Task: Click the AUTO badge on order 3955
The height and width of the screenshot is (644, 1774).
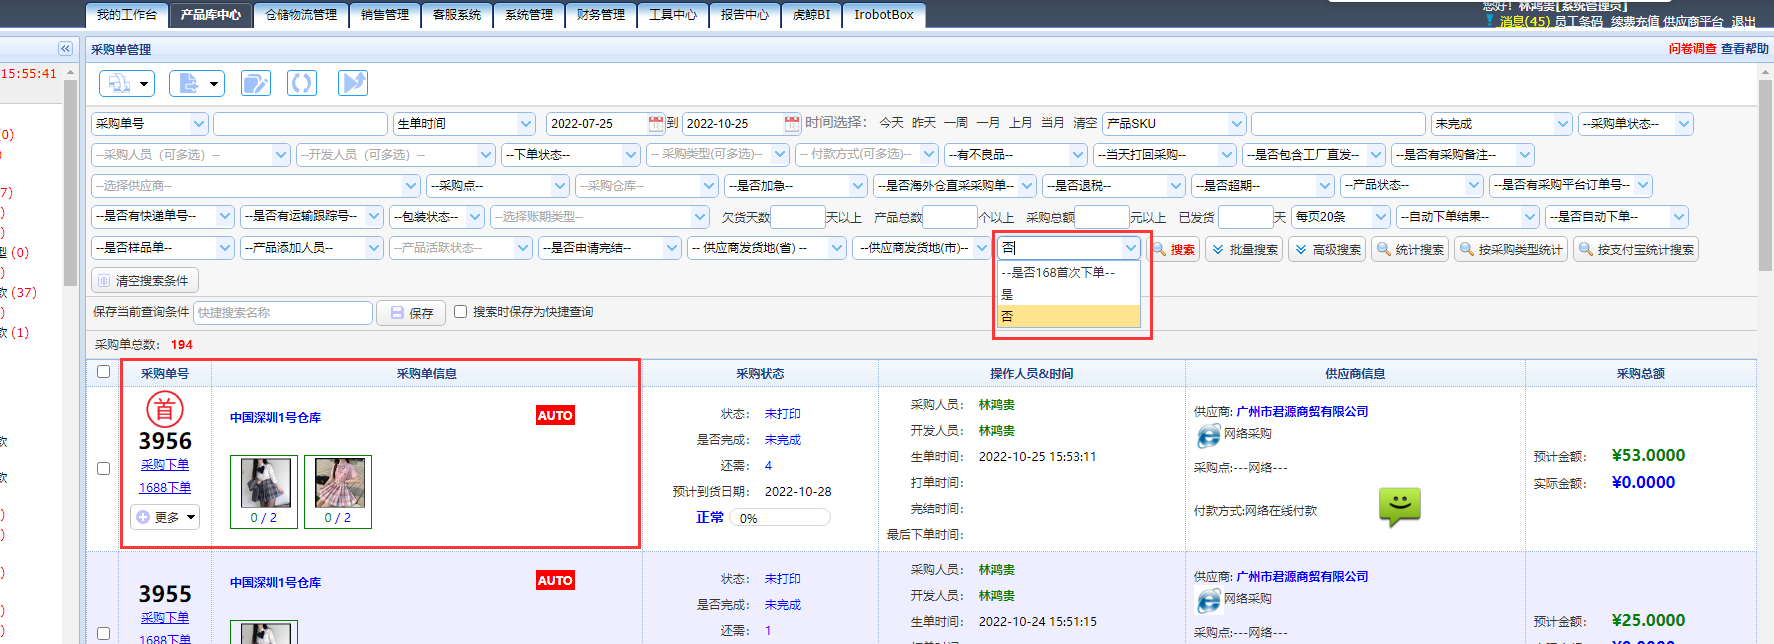Action: (x=555, y=580)
